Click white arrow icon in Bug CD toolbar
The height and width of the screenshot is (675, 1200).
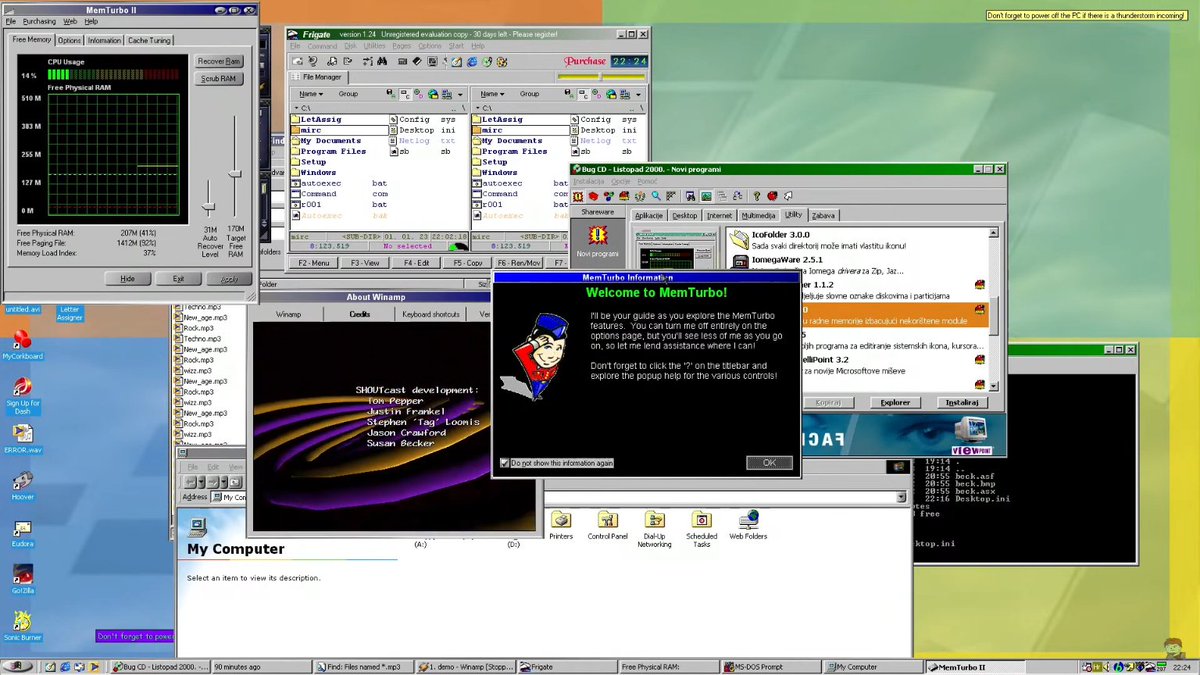click(788, 196)
